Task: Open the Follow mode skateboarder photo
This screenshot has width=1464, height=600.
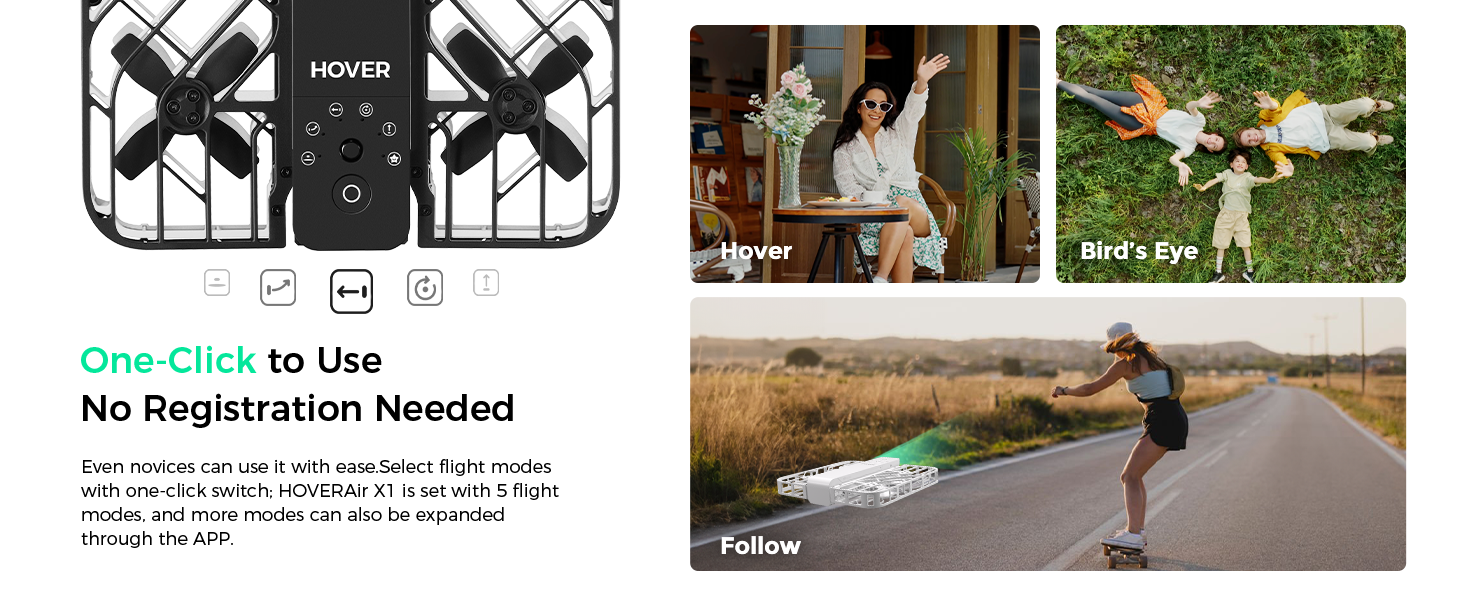Action: [1048, 434]
